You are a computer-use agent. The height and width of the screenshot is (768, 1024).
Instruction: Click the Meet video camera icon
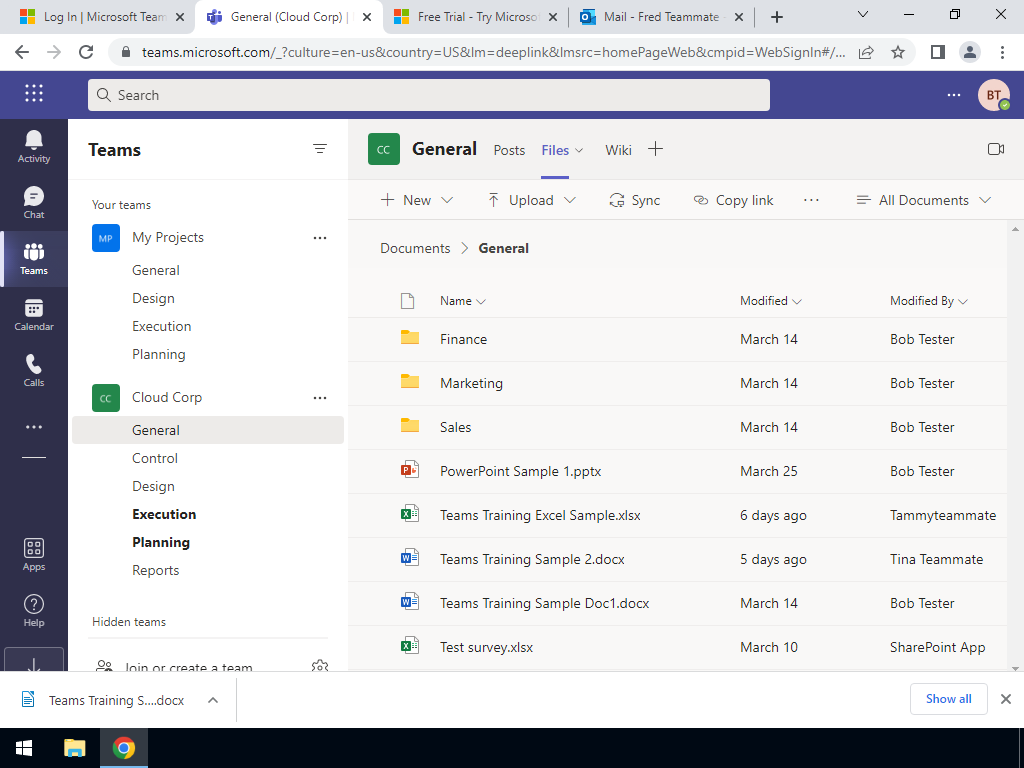point(995,150)
